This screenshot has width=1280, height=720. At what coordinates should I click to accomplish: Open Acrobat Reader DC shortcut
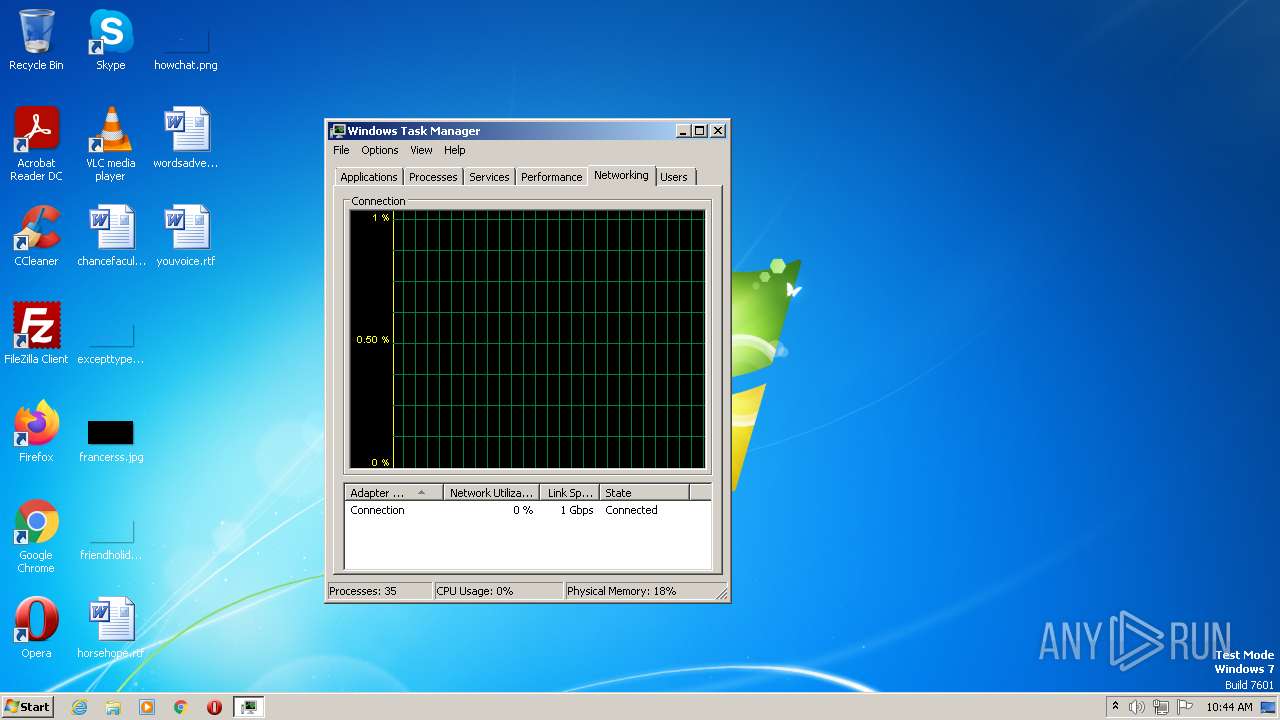coord(36,144)
